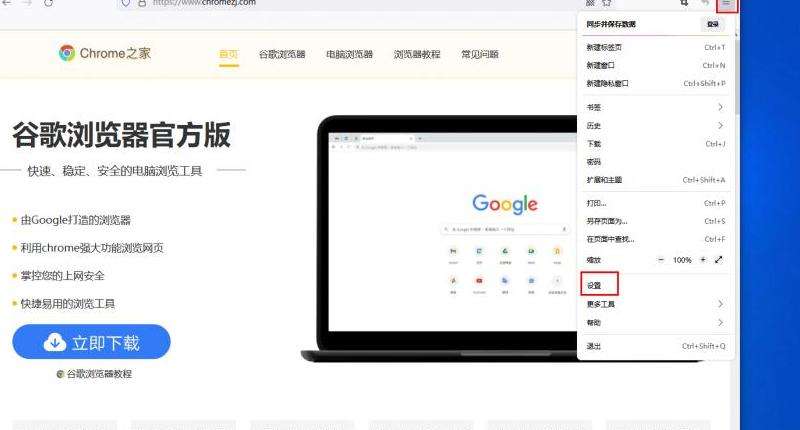Screen dimensions: 800x430
Task: Click the small Chrome icon beside 谷歌浏览器教程
Action: pyautogui.click(x=60, y=374)
